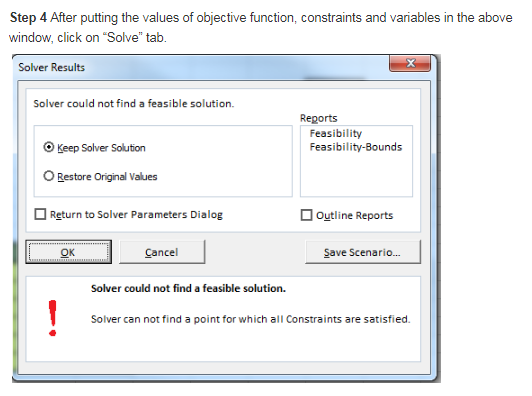The height and width of the screenshot is (396, 532).
Task: Select the Feasibility report
Action: [336, 133]
